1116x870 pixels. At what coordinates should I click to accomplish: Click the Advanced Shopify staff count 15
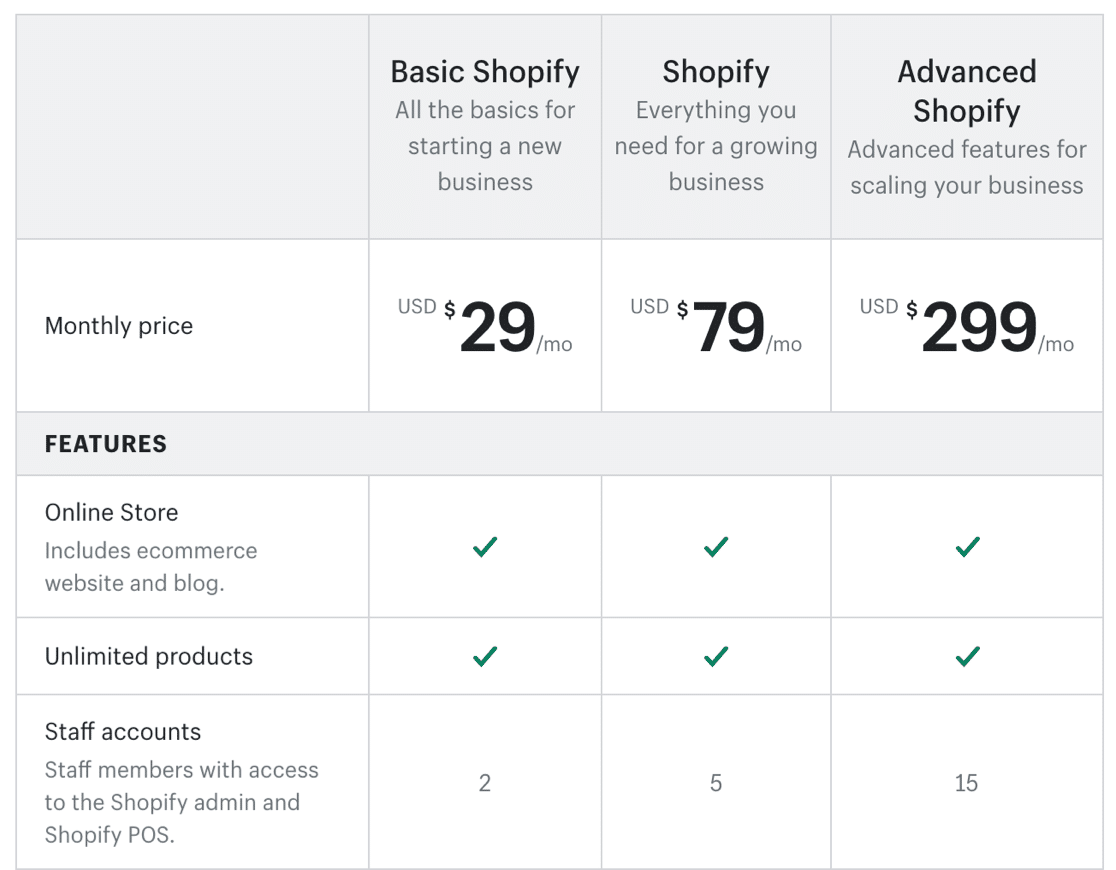(x=966, y=783)
